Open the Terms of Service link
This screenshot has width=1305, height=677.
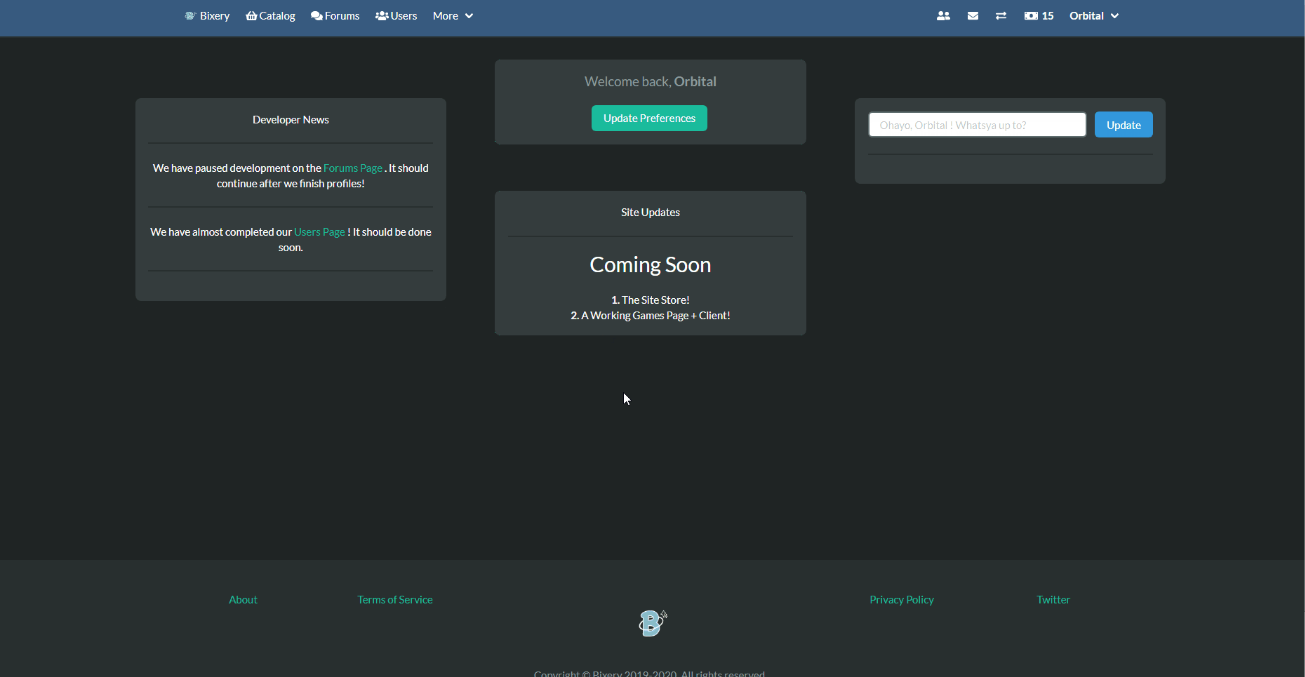pyautogui.click(x=395, y=600)
